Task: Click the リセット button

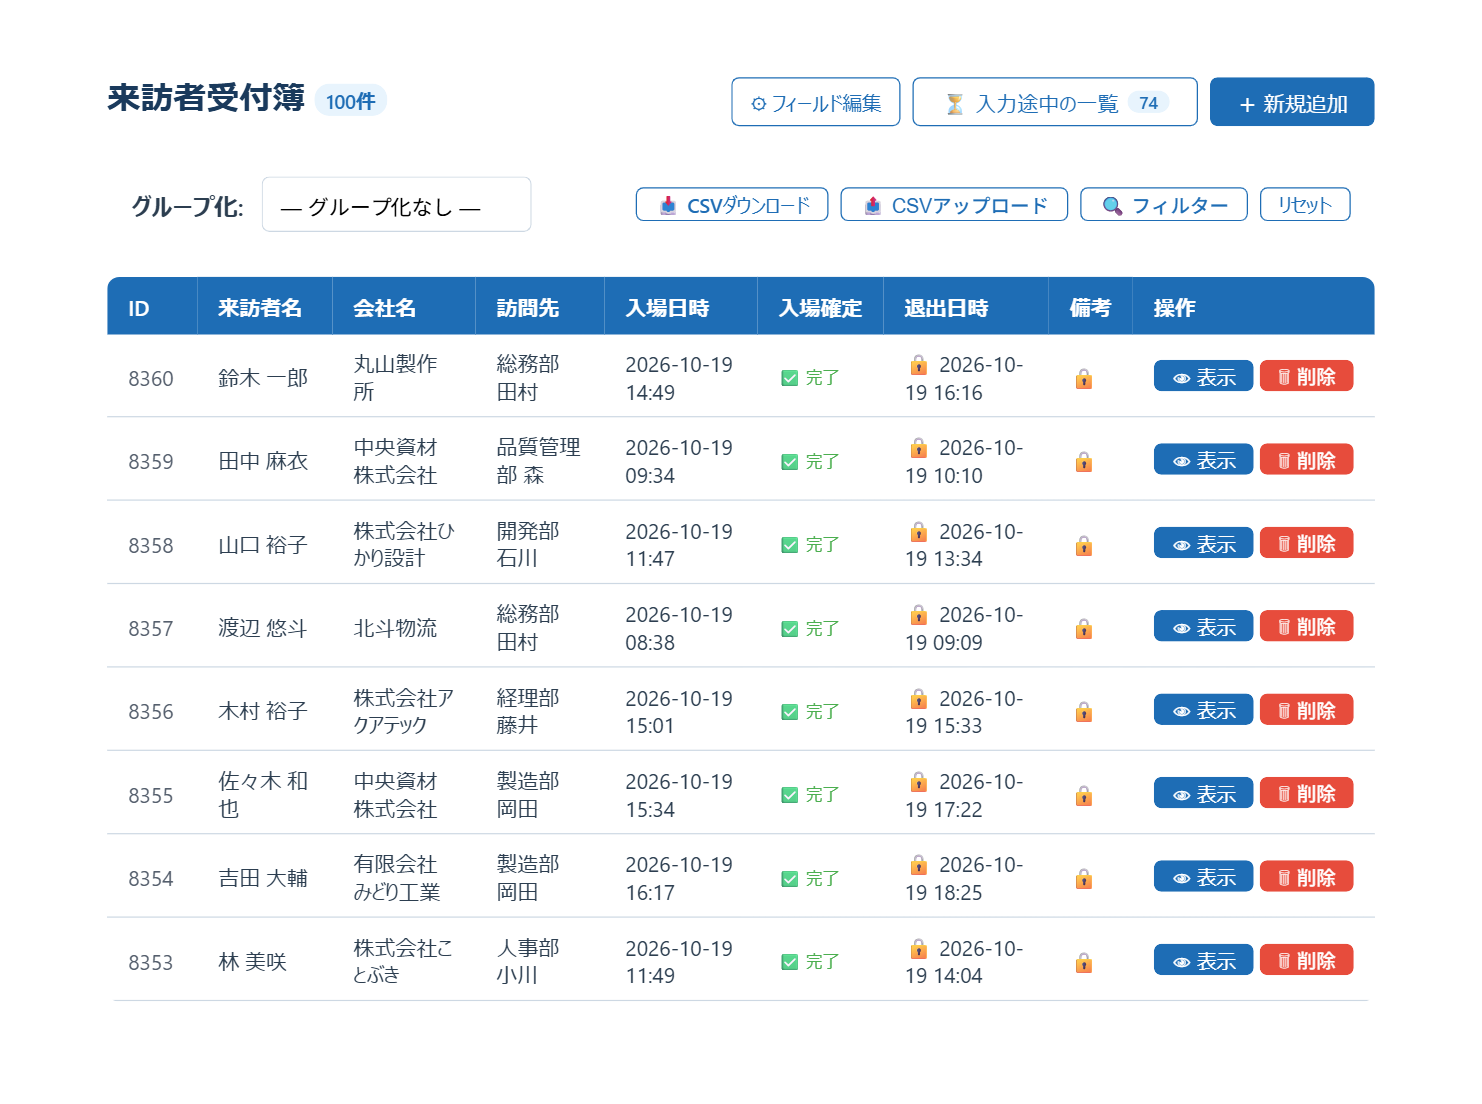Action: pyautogui.click(x=1305, y=205)
